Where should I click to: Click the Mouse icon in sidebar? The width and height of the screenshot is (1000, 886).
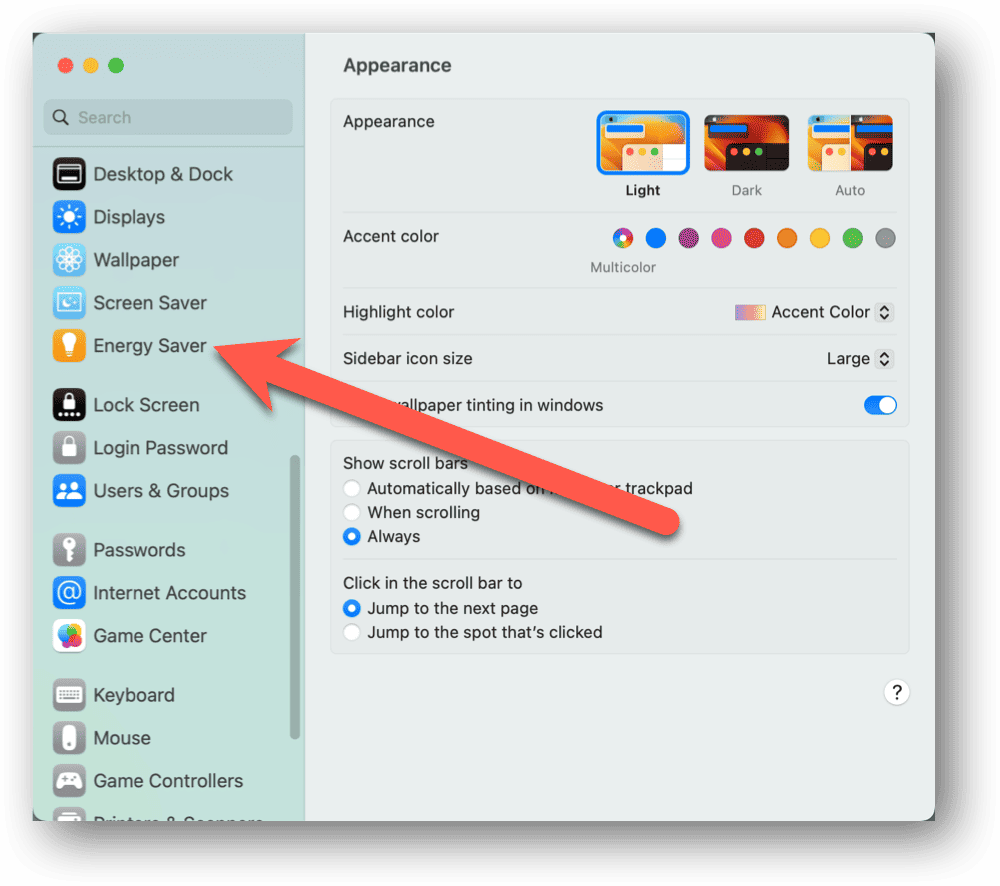(x=69, y=737)
